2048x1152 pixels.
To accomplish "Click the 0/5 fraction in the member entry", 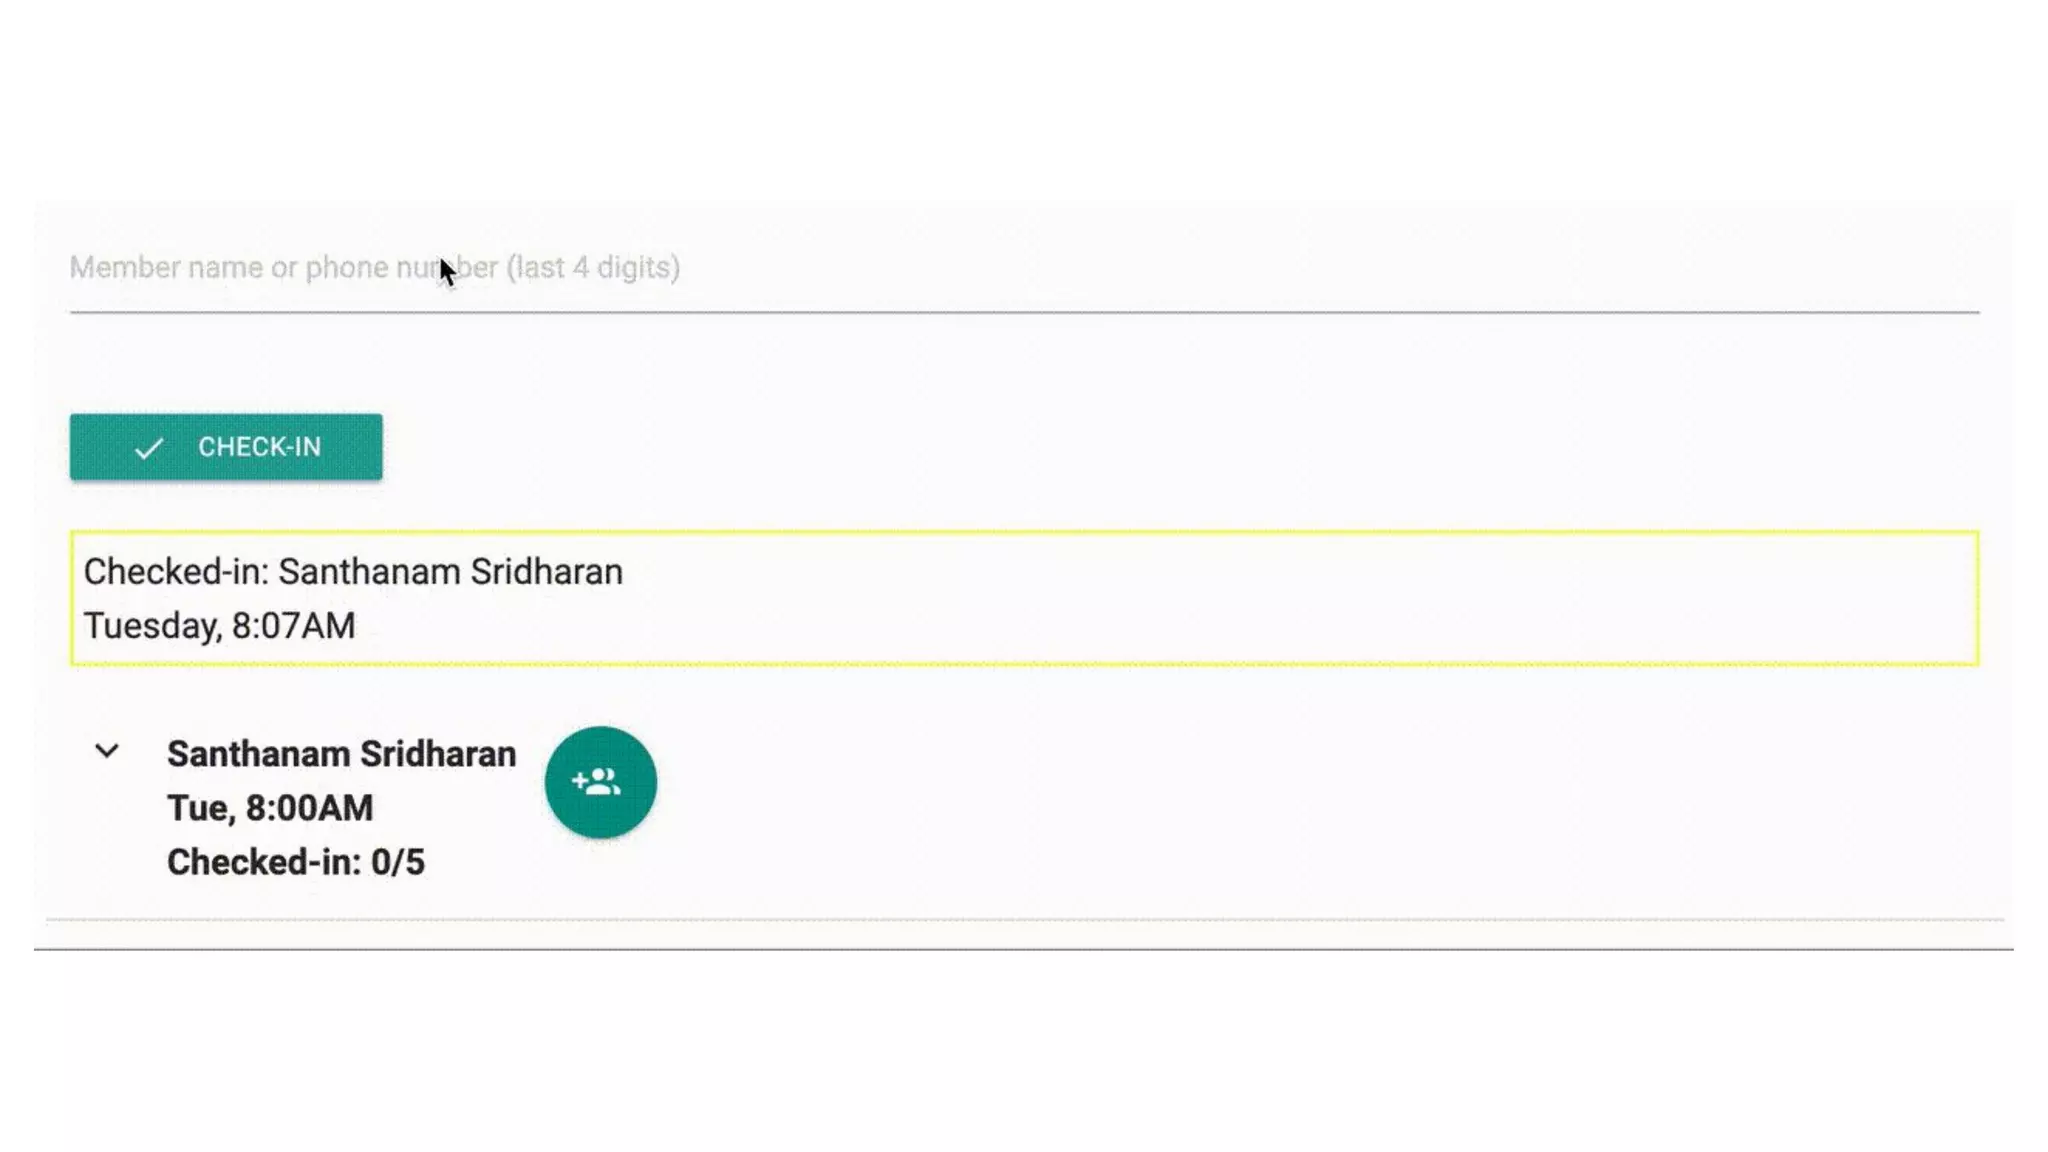I will pos(398,862).
